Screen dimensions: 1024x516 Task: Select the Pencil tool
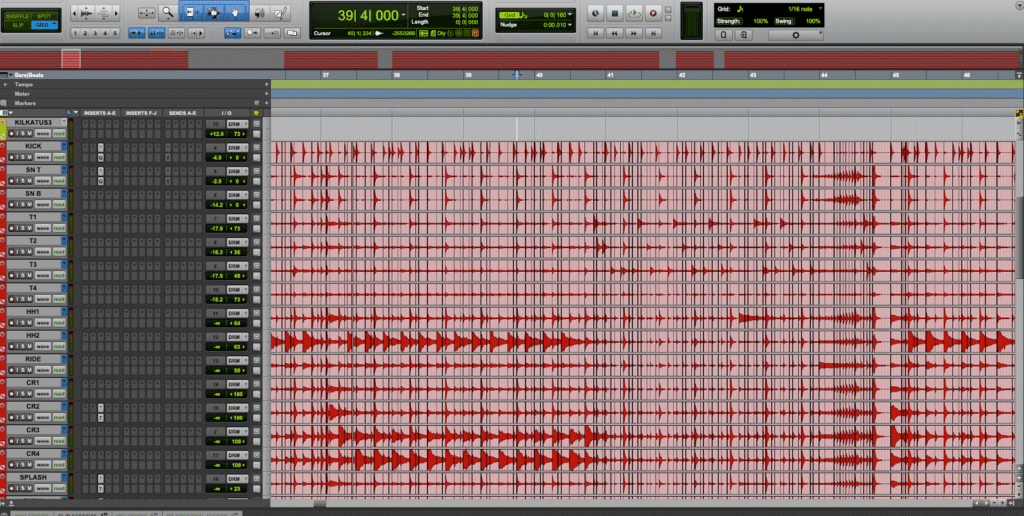pos(282,13)
